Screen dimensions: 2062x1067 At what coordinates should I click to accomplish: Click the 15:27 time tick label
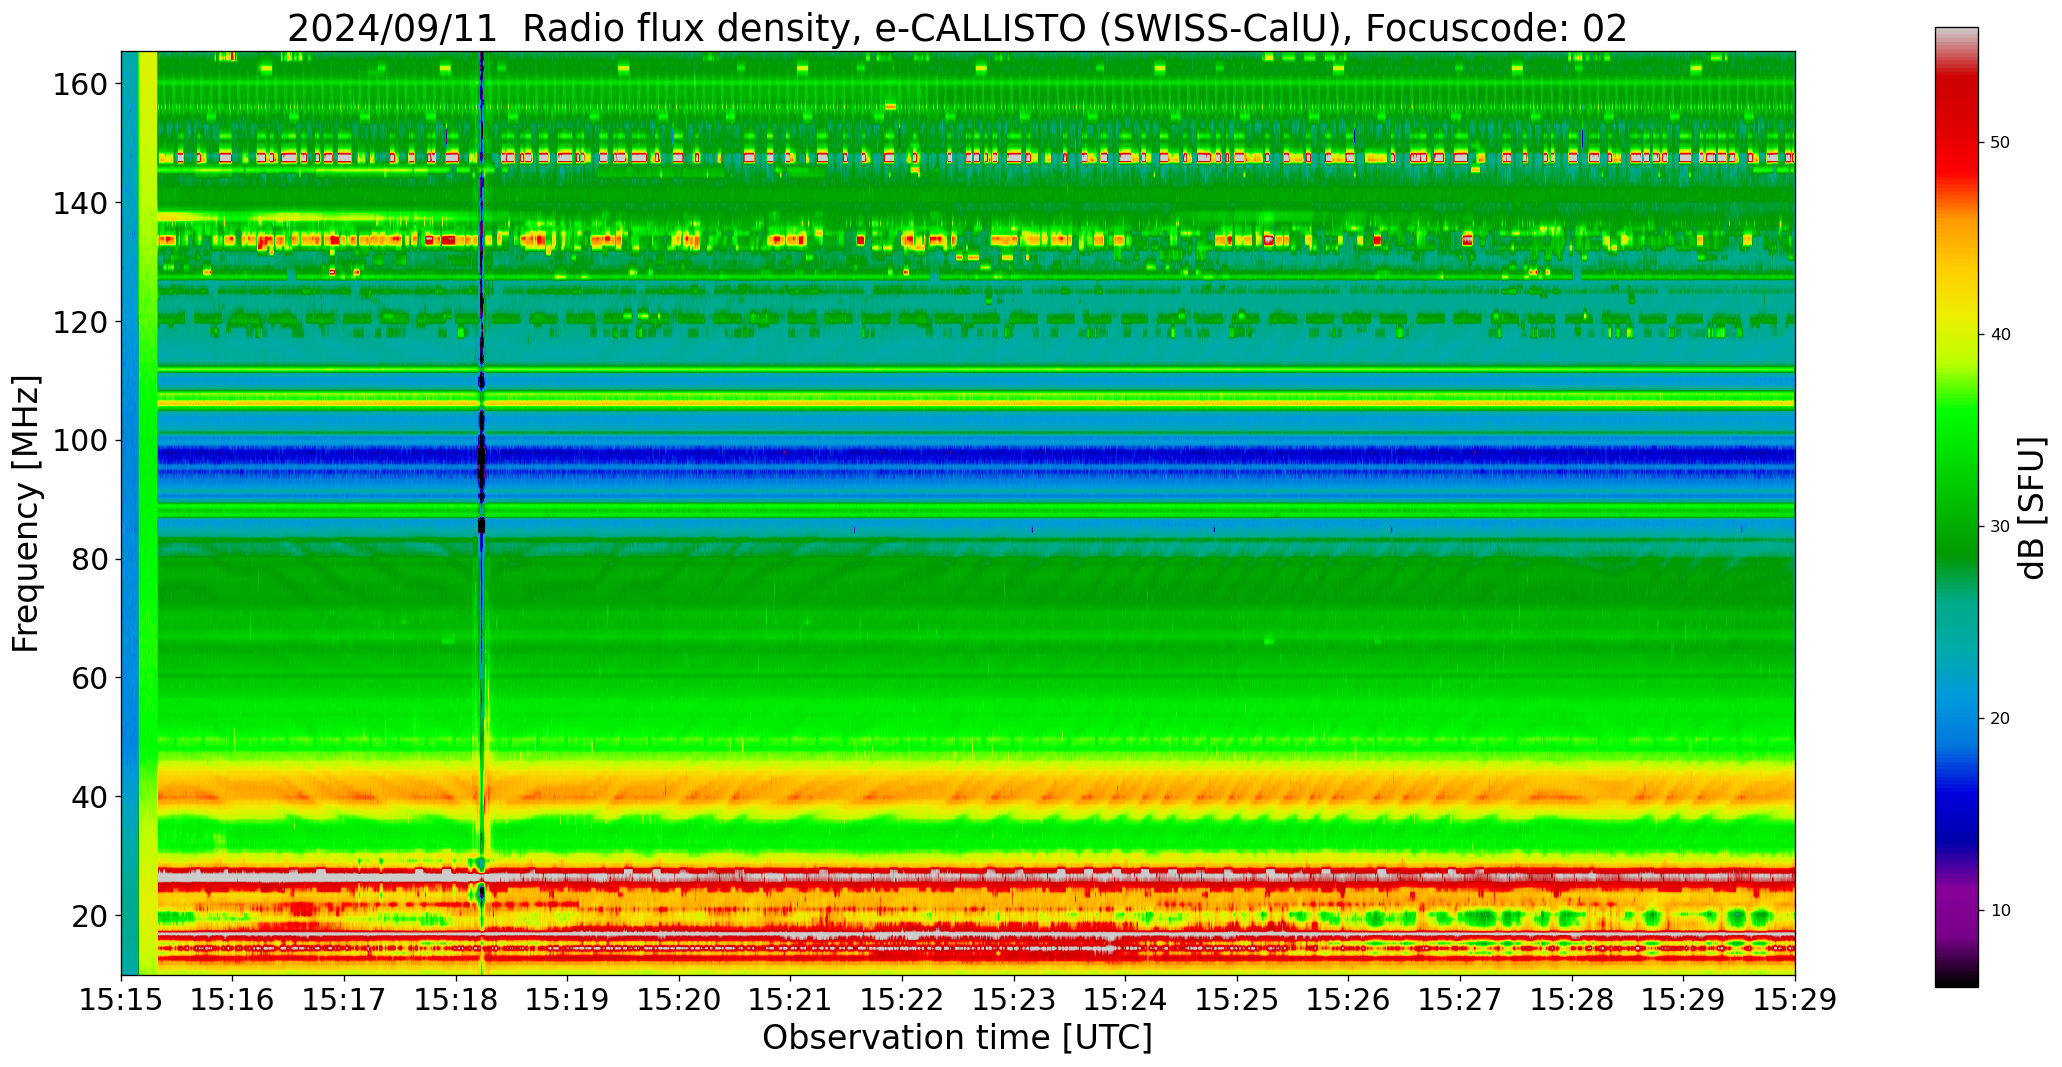tap(1460, 1000)
